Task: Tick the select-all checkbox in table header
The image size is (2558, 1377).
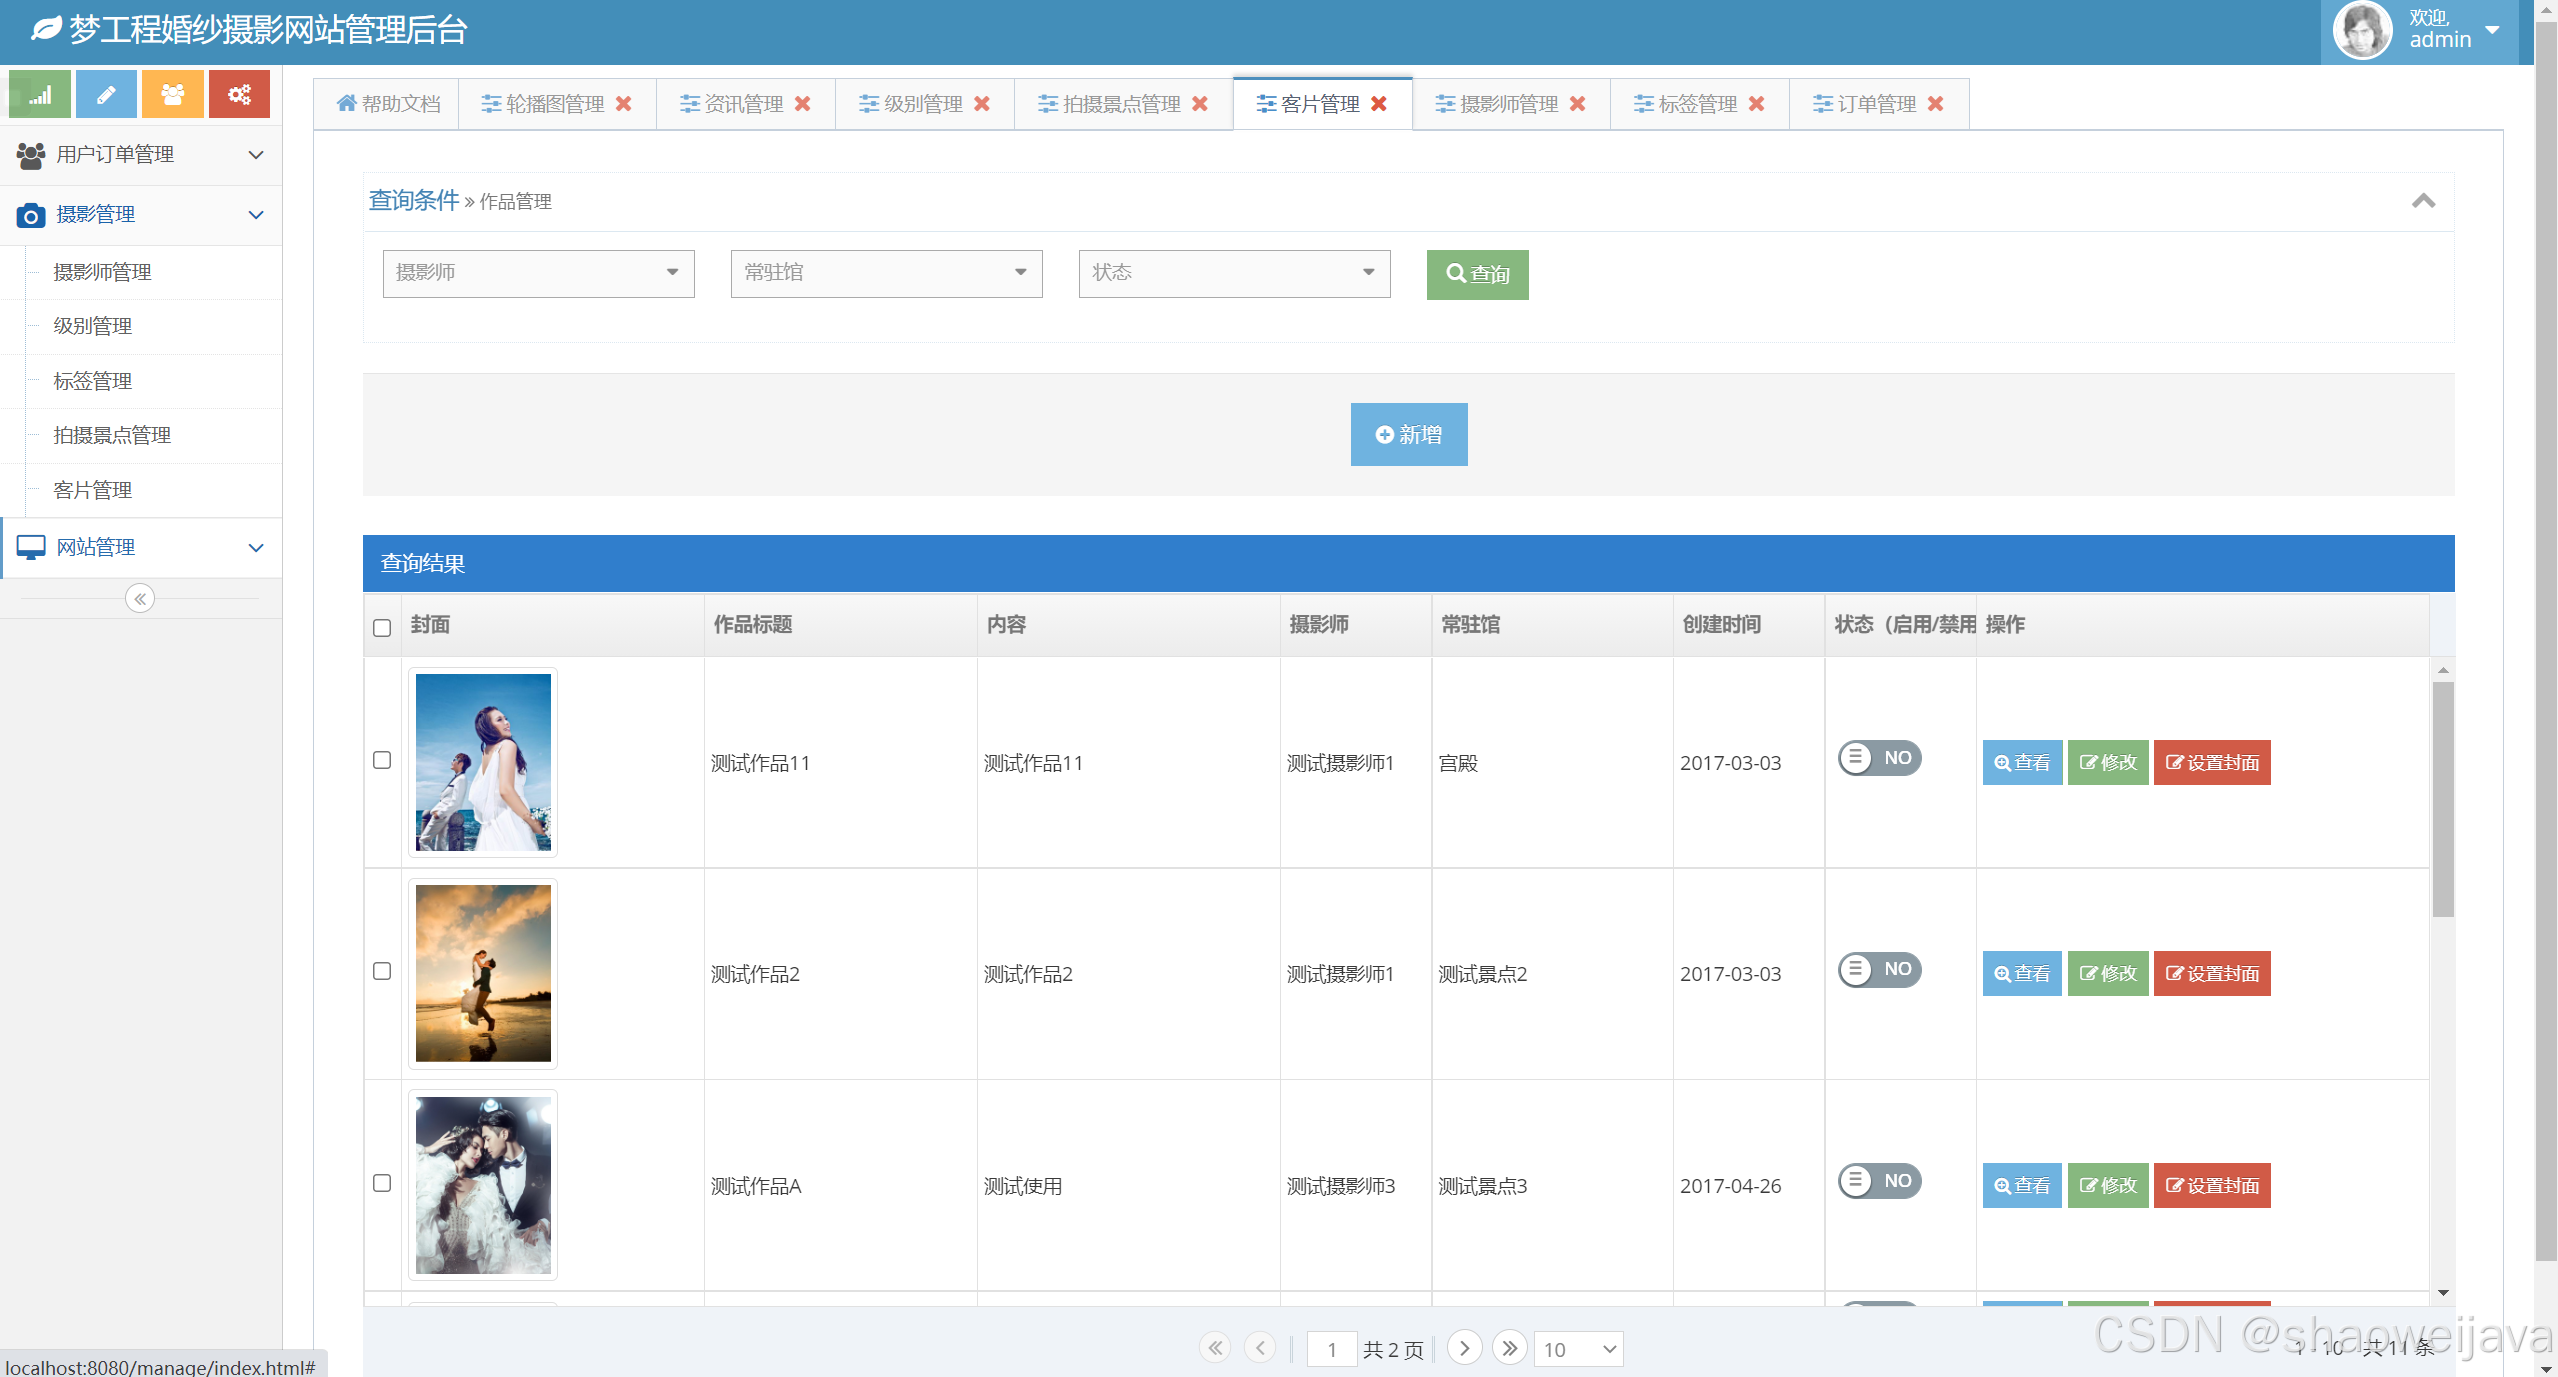Action: click(382, 628)
